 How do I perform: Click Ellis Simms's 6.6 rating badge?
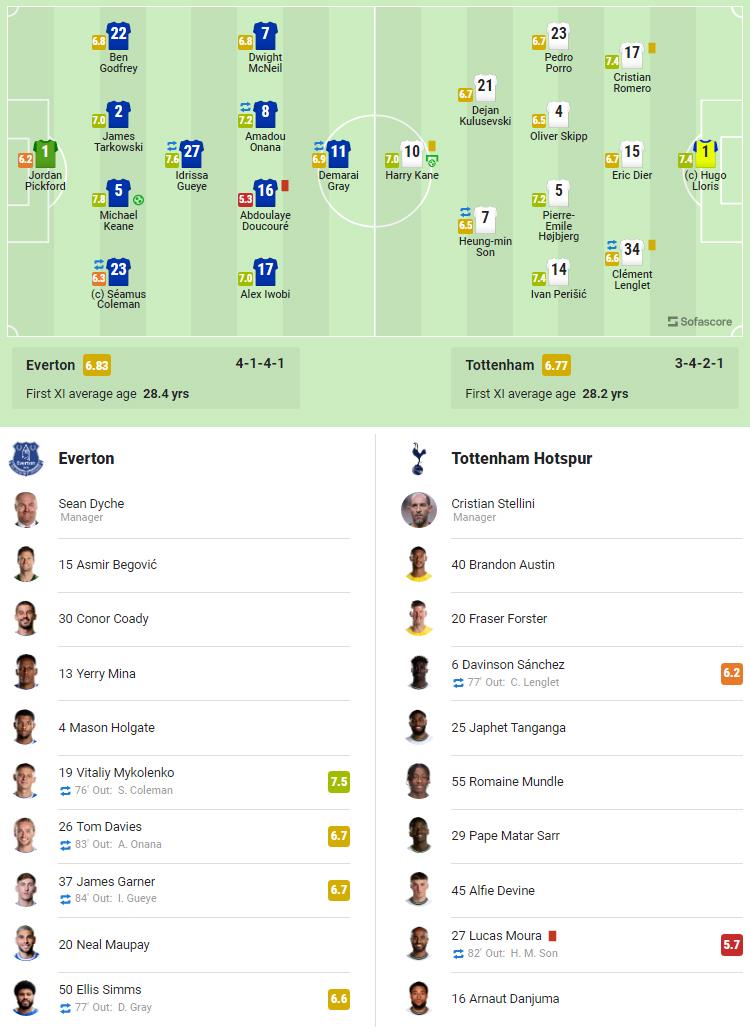click(339, 998)
